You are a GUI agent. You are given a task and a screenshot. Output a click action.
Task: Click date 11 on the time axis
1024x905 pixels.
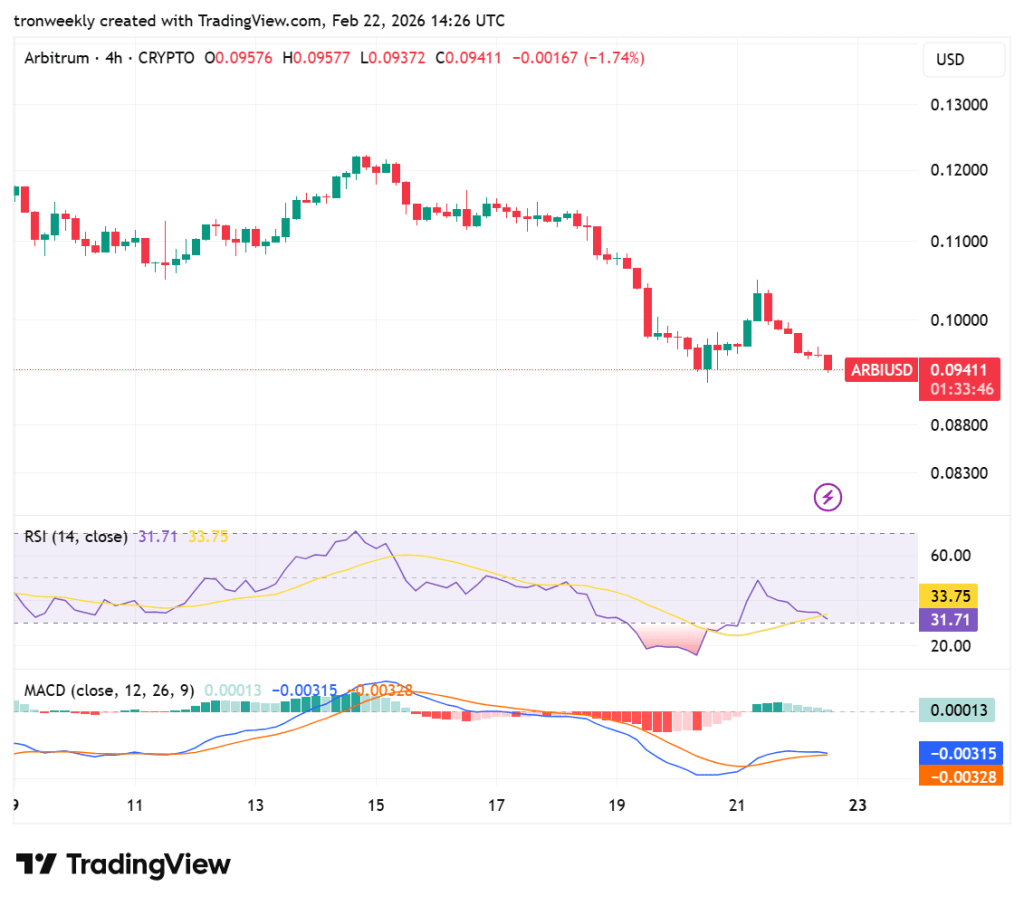(135, 806)
